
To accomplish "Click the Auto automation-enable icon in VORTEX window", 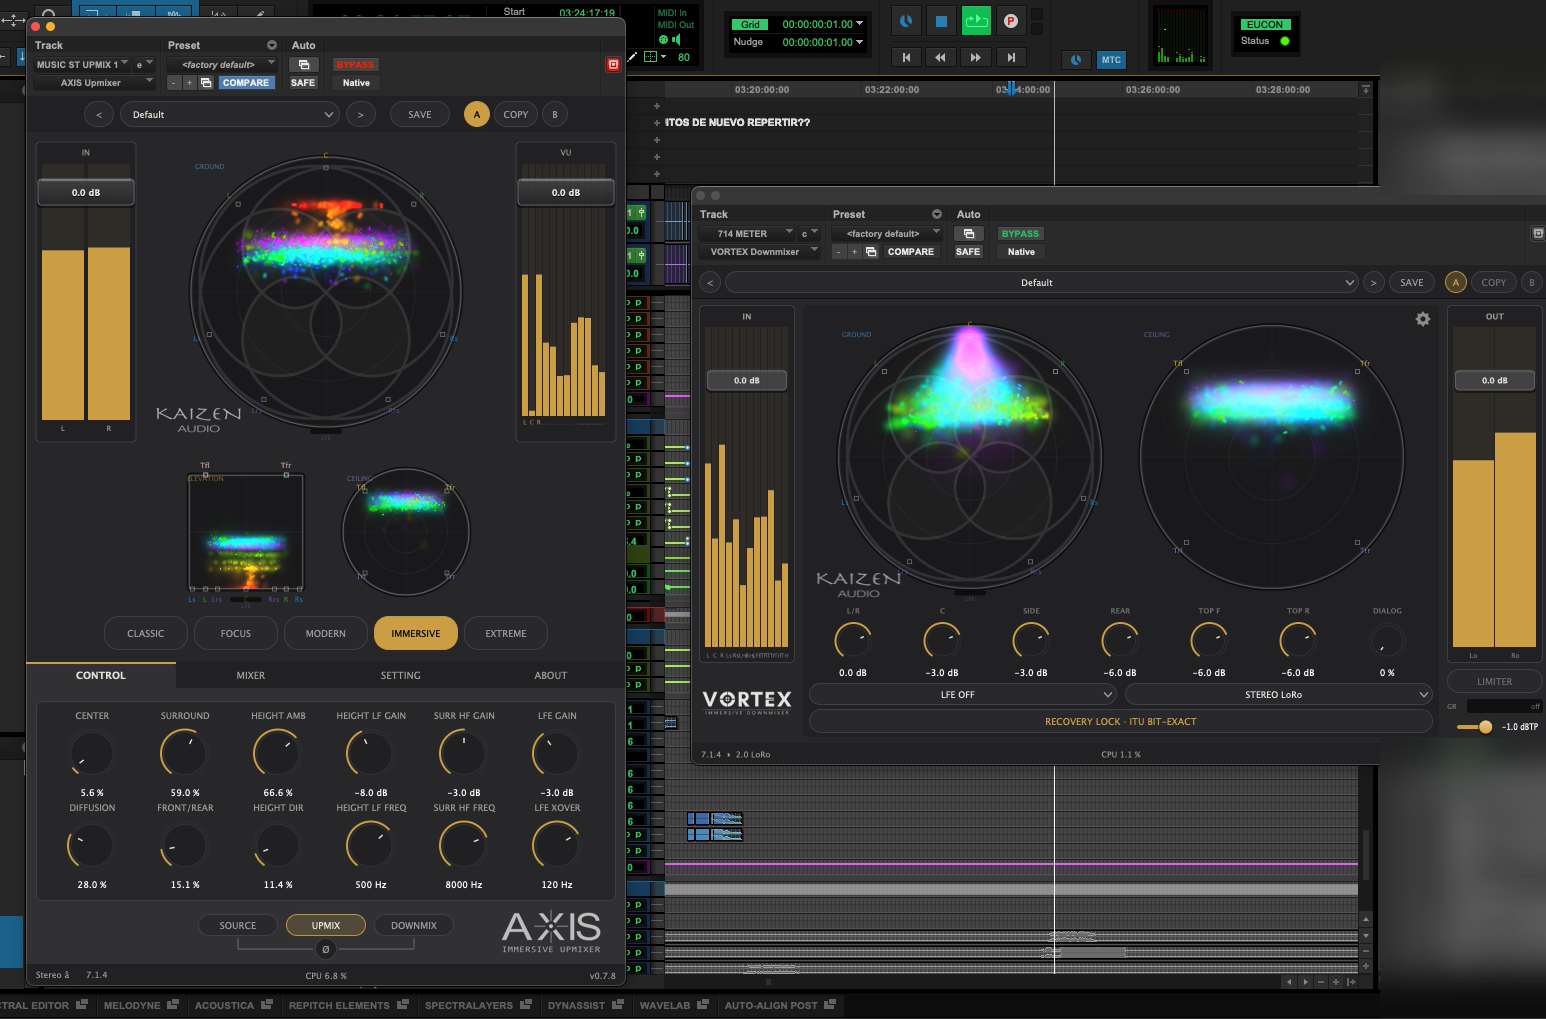I will tap(968, 233).
